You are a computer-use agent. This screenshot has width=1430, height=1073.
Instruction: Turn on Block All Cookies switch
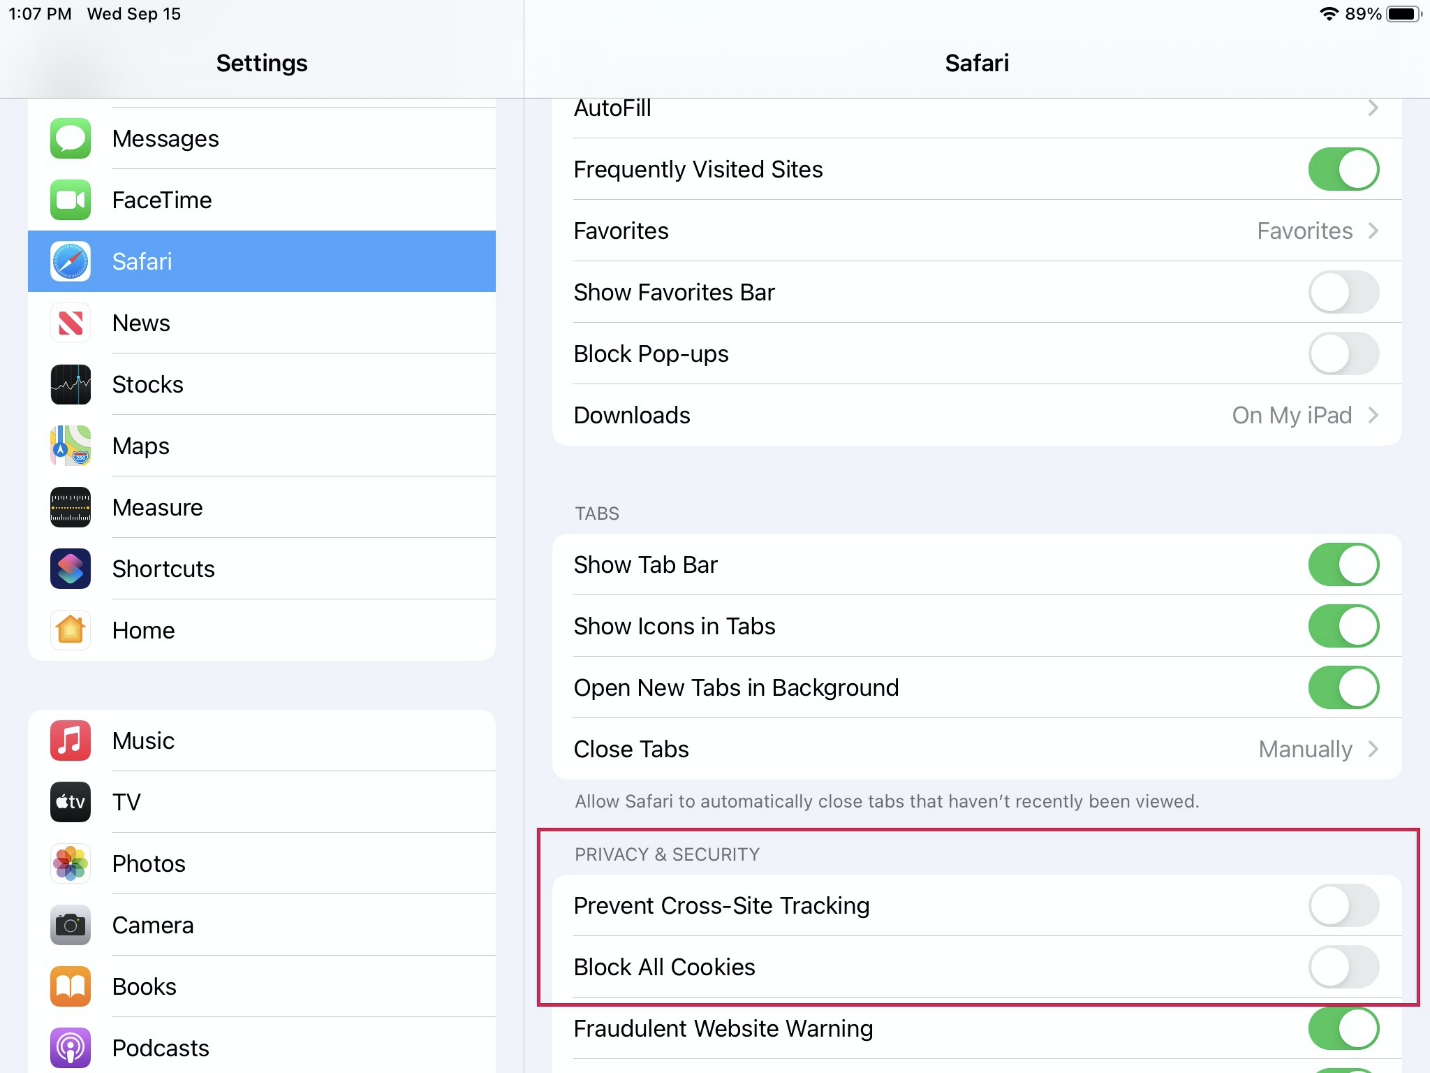(x=1343, y=967)
